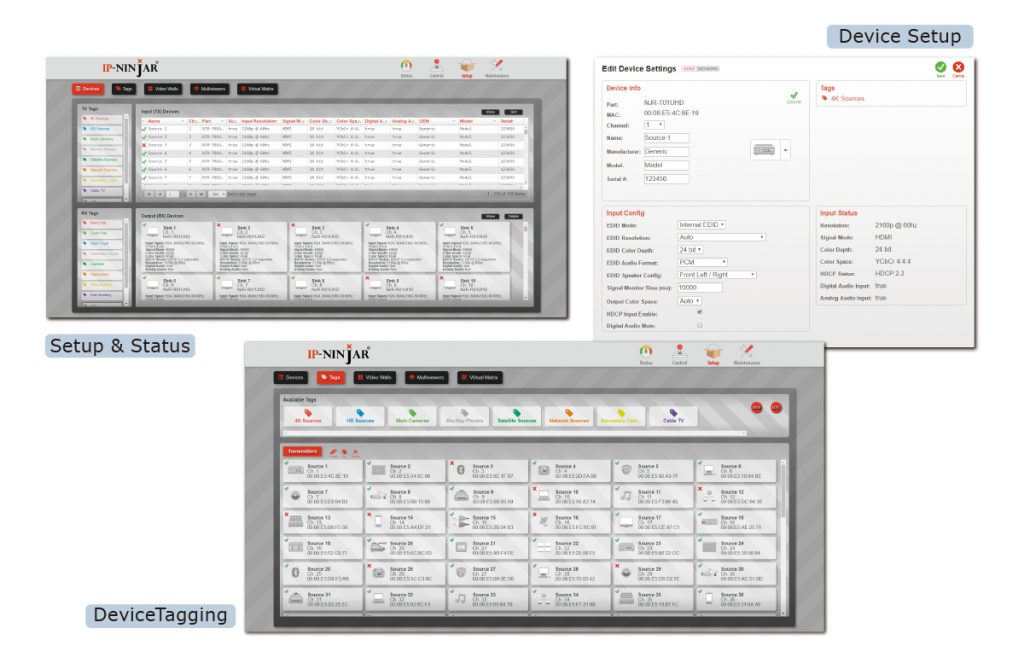Click the Transmitters button above source grid
Screen dimensions: 1024x663
301,451
